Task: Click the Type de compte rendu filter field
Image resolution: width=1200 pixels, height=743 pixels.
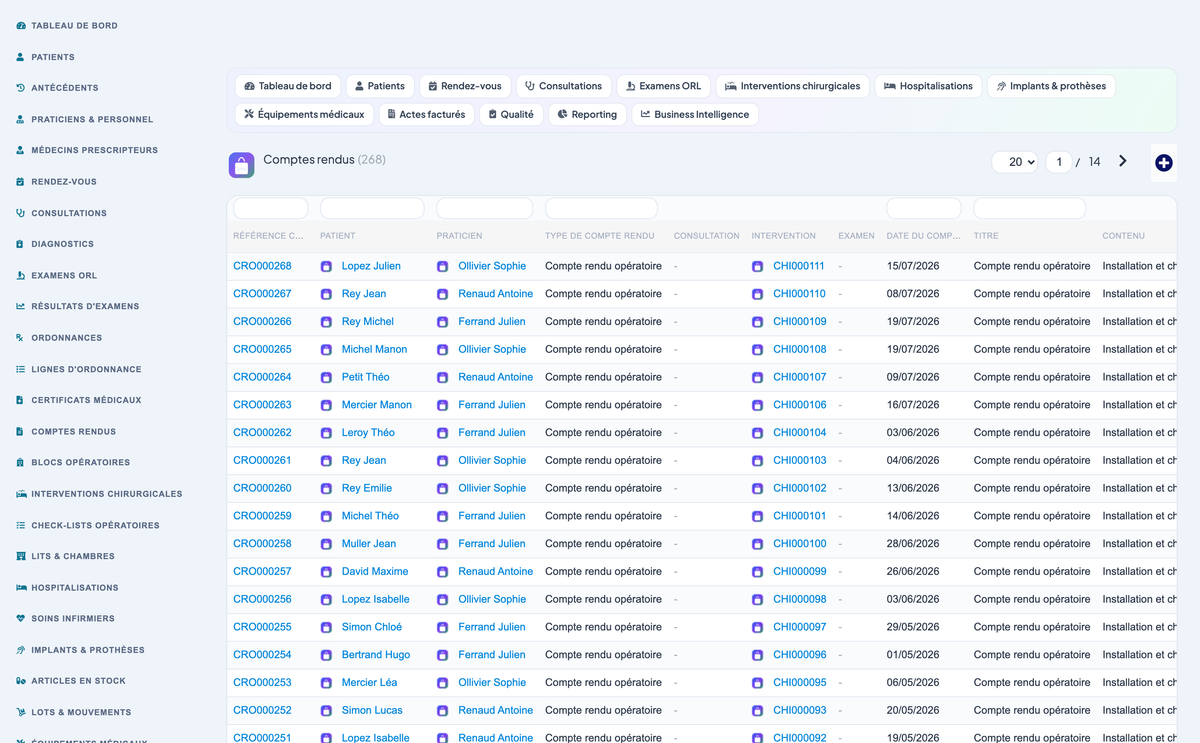Action: click(x=601, y=208)
